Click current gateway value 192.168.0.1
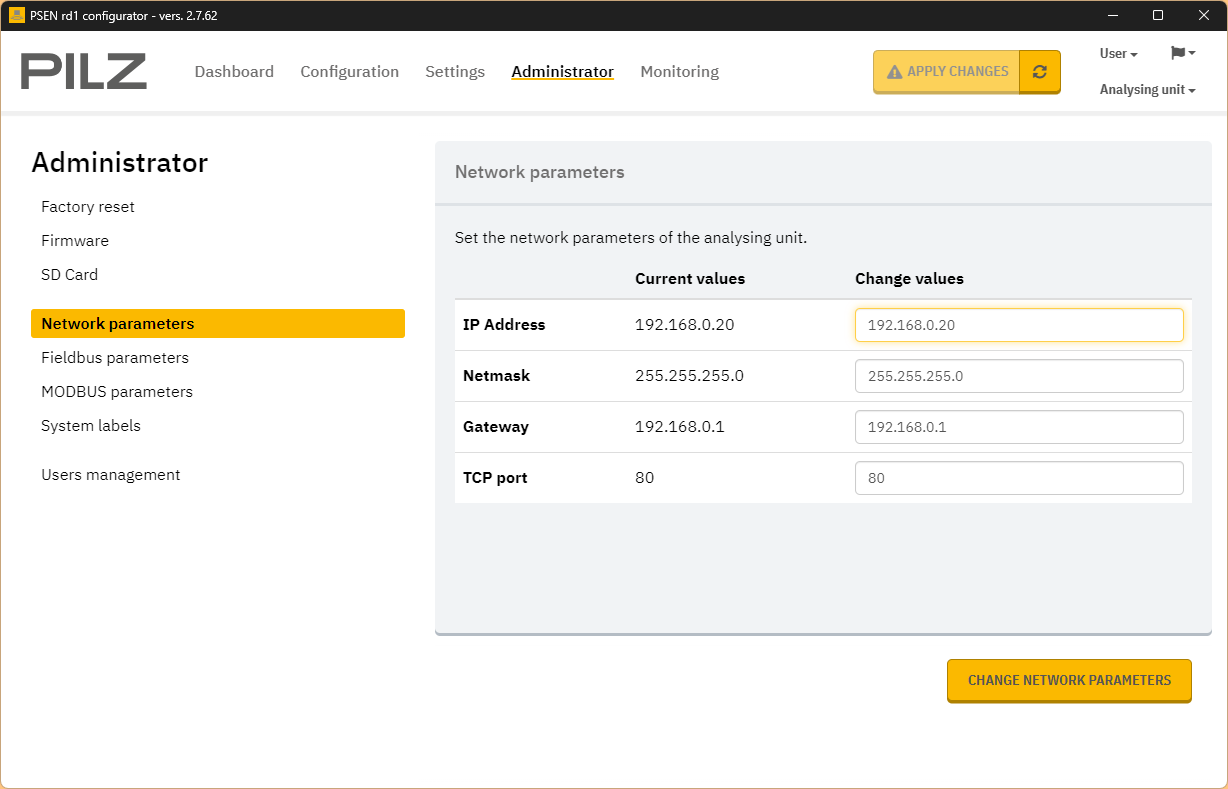The height and width of the screenshot is (789, 1228). point(679,427)
